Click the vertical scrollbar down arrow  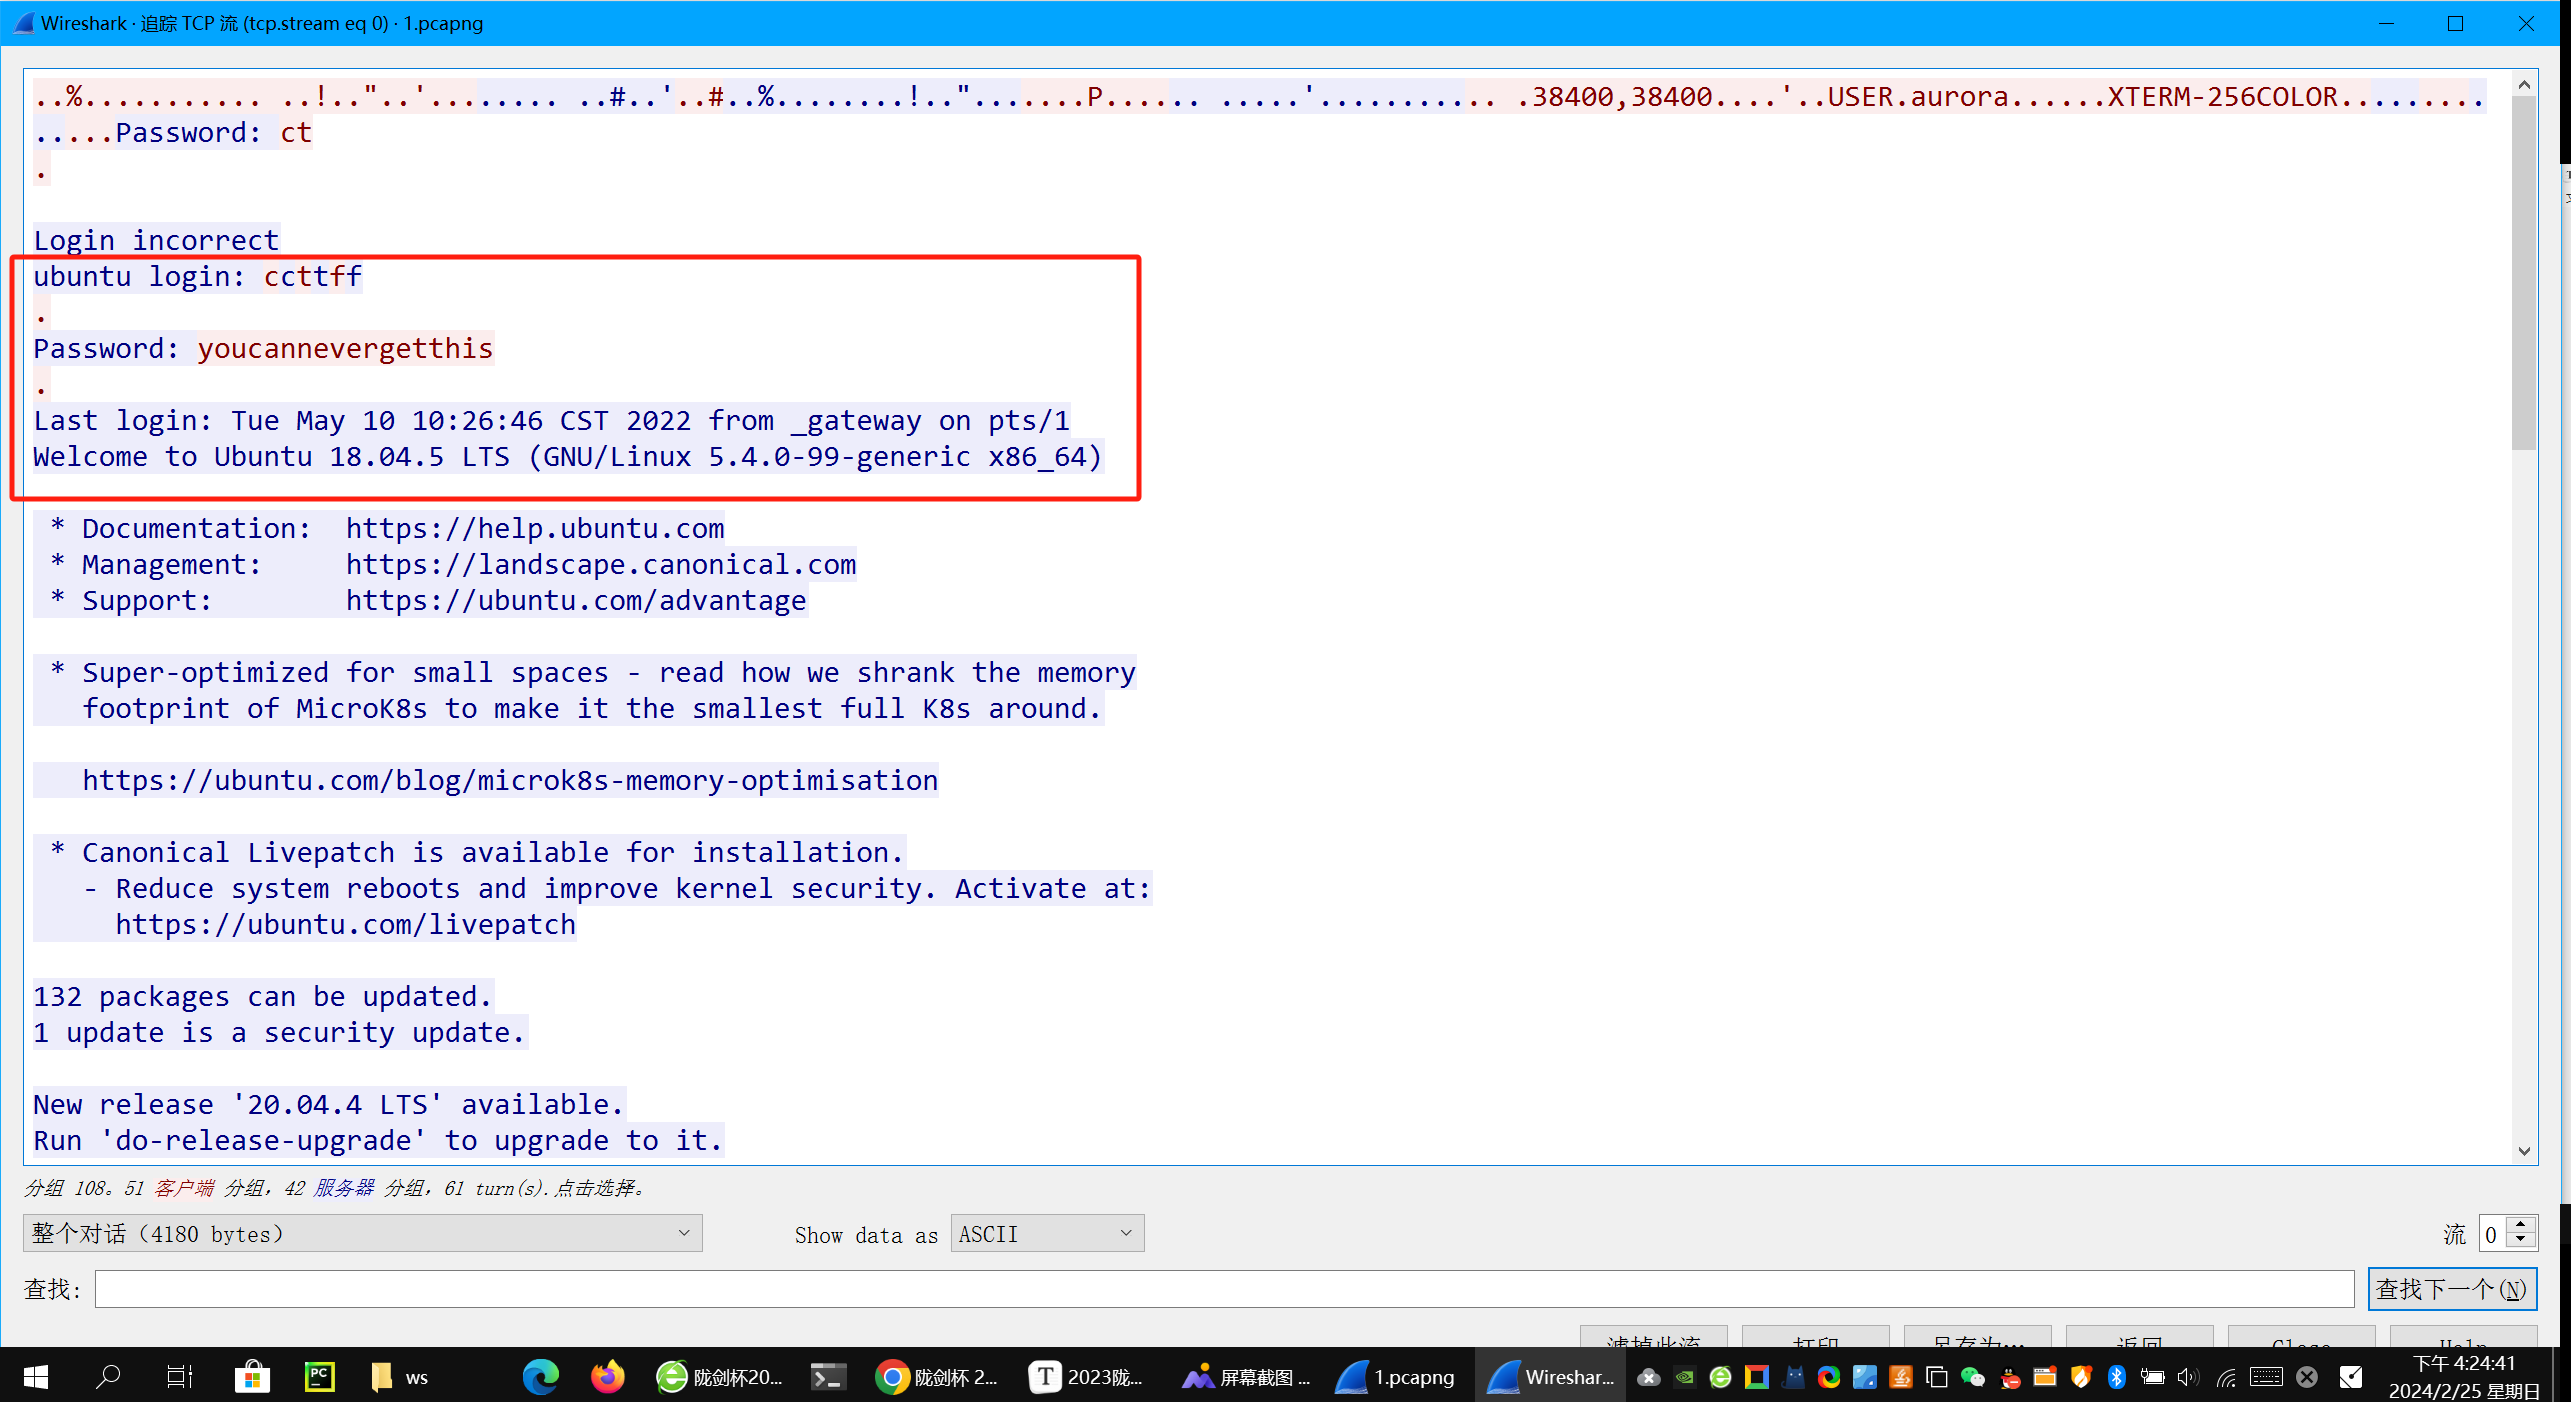tap(2524, 1151)
